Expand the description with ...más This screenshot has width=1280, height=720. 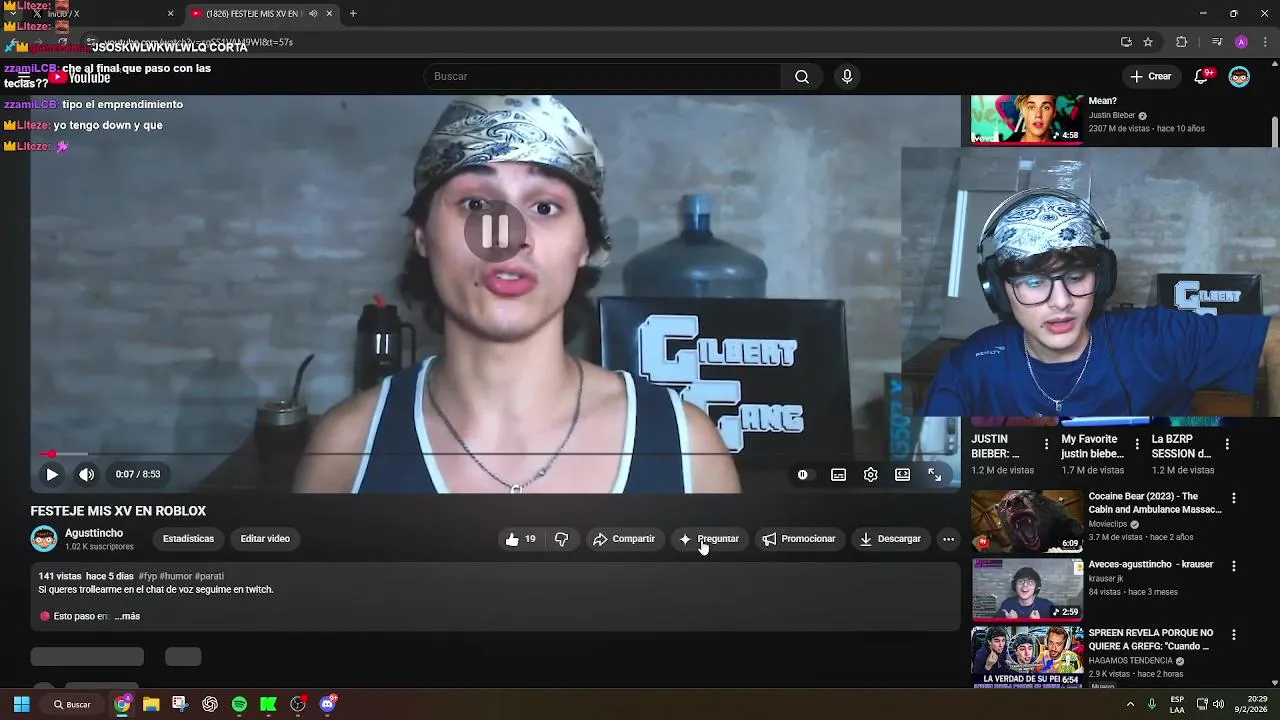pos(127,617)
